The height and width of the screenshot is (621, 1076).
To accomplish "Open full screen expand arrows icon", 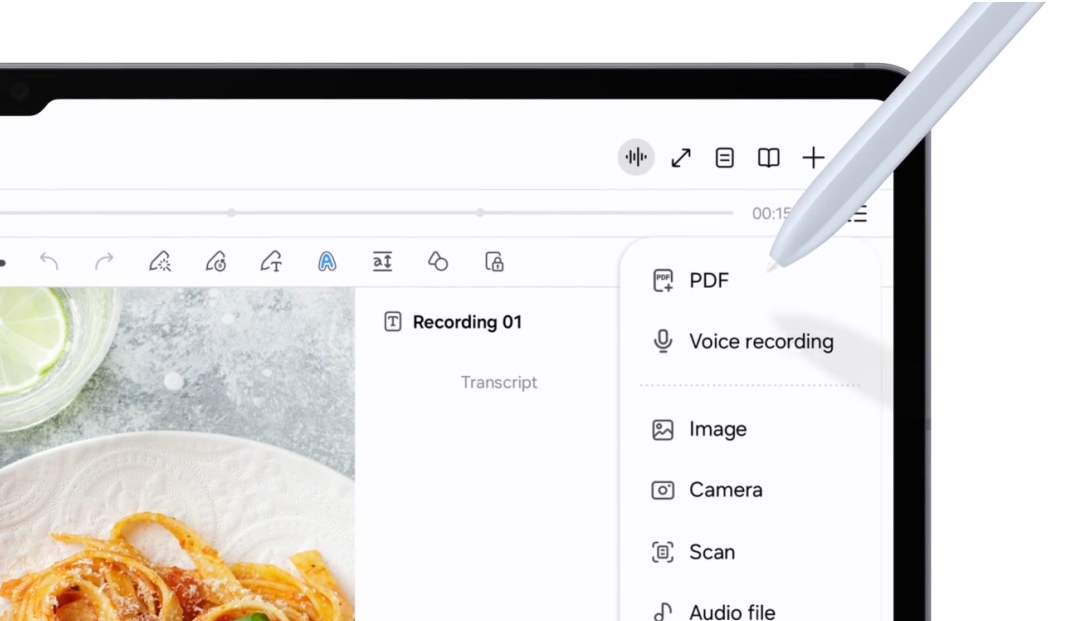I will coord(681,158).
